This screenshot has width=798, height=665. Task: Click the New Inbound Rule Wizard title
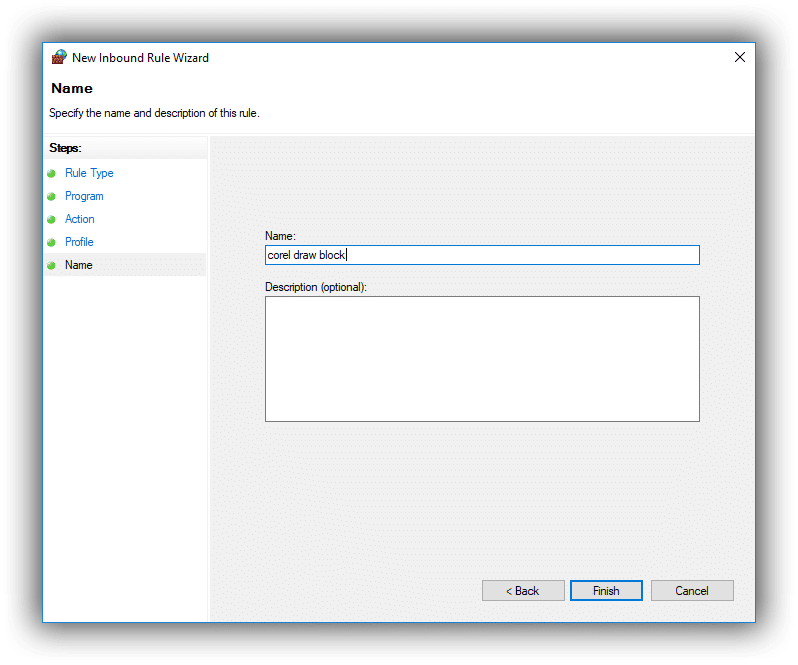click(x=140, y=57)
